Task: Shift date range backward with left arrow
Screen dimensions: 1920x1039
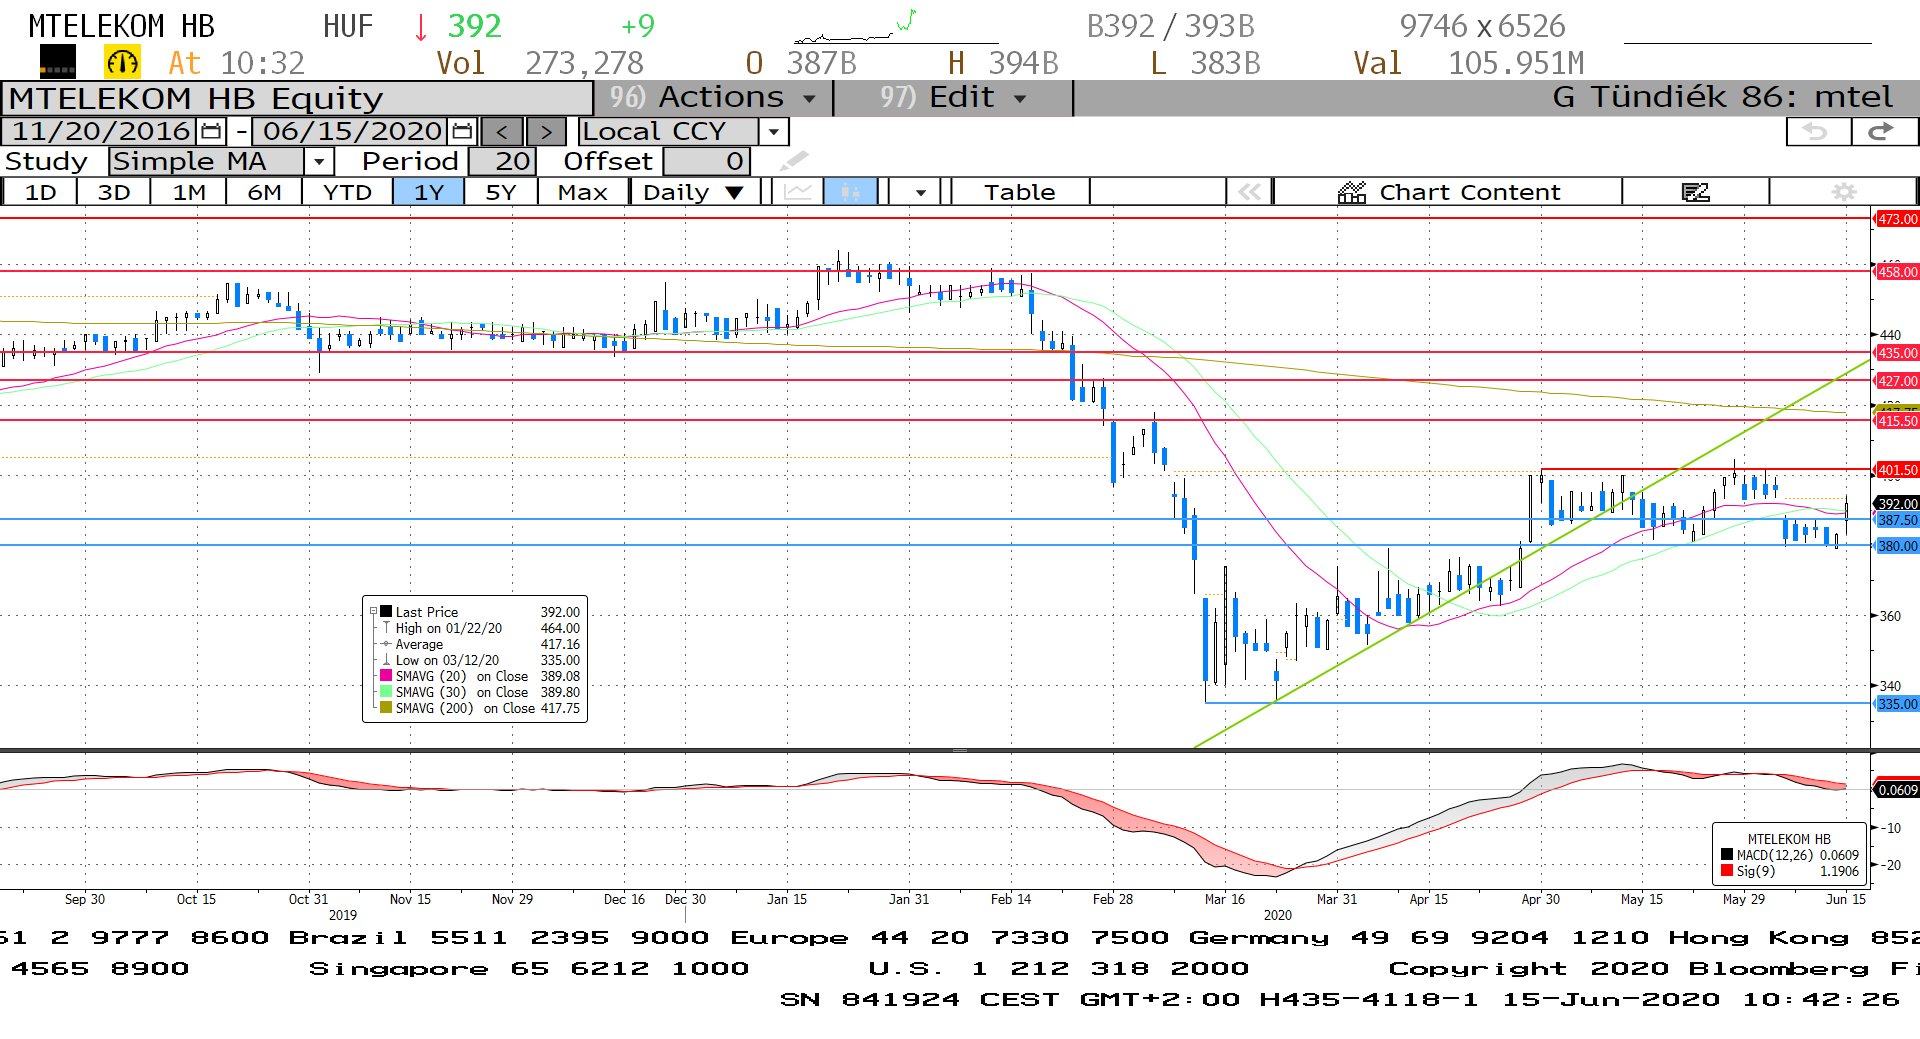Action: pyautogui.click(x=501, y=131)
